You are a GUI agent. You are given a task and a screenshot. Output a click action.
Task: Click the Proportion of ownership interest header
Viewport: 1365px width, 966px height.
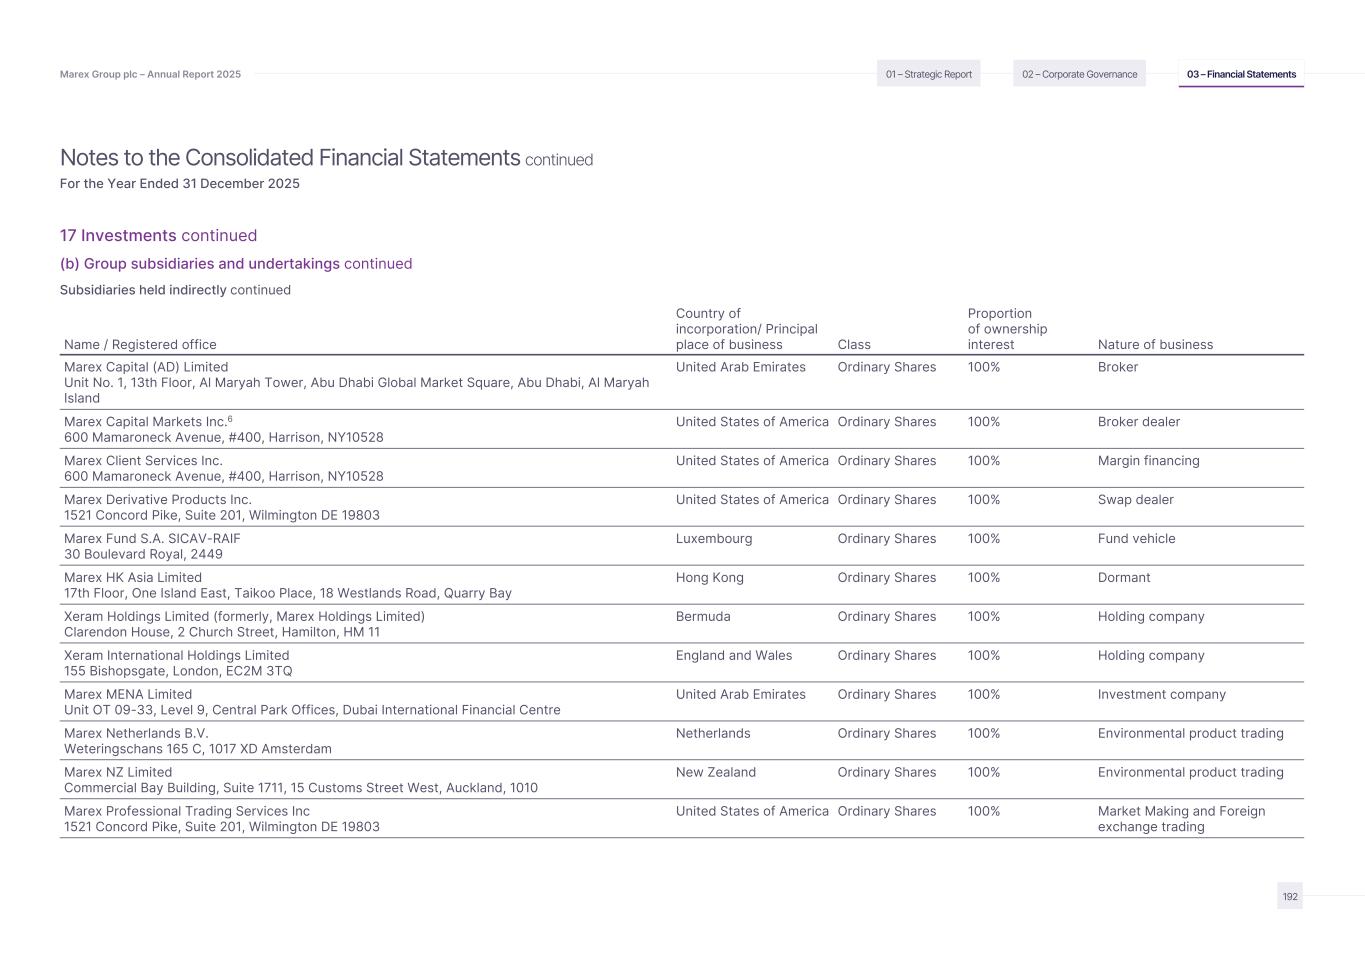click(1007, 329)
